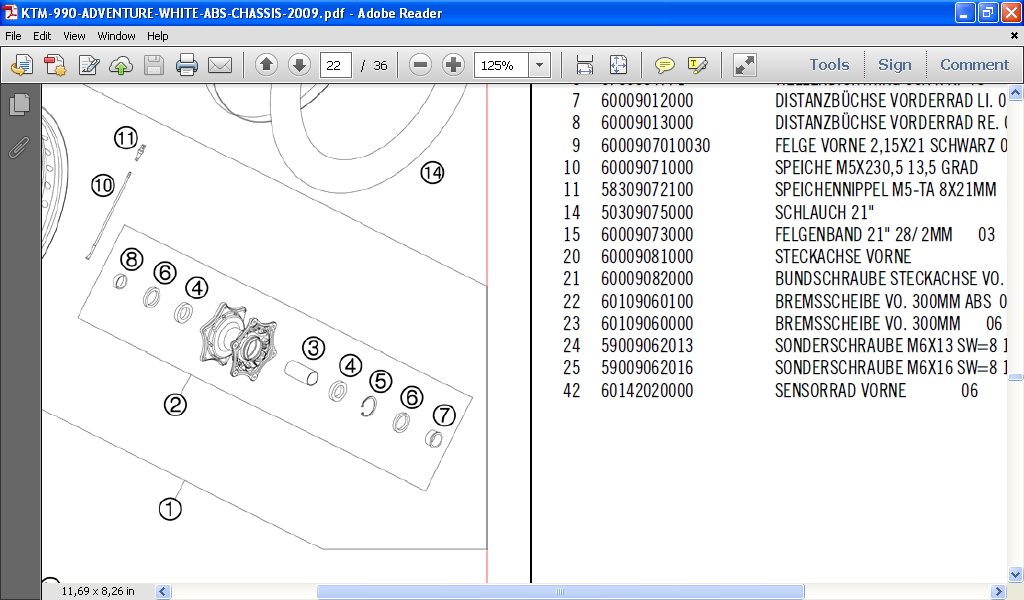Open the Window menu
The image size is (1024, 600).
(116, 36)
